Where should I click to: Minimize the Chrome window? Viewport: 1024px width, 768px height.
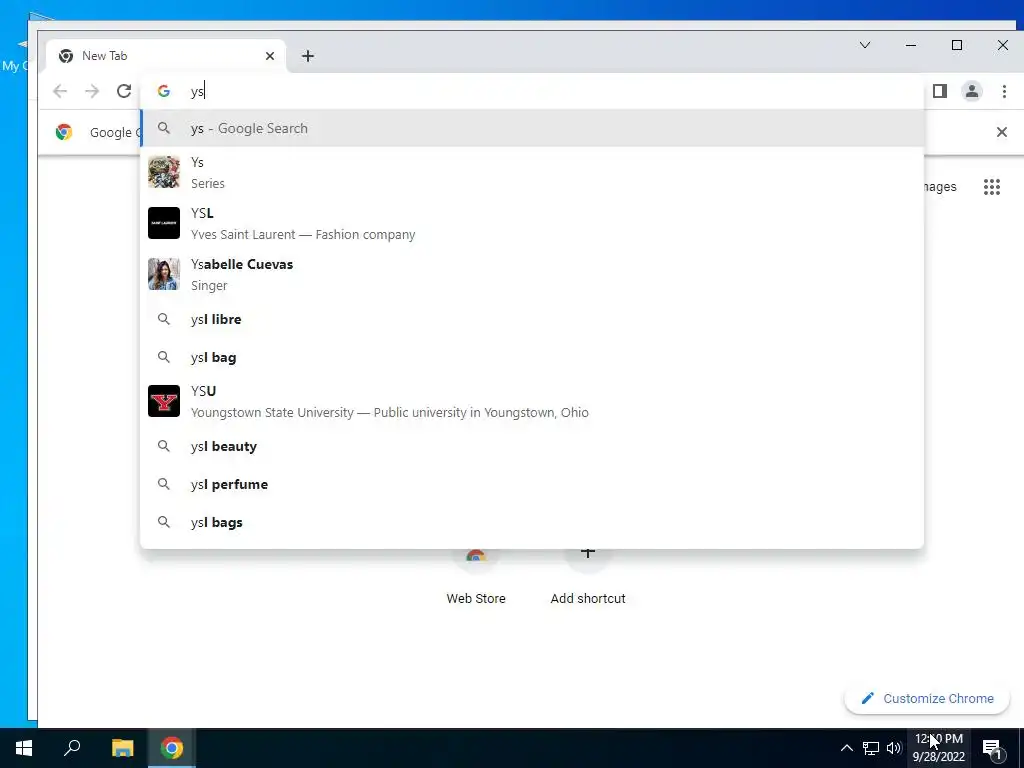click(911, 45)
